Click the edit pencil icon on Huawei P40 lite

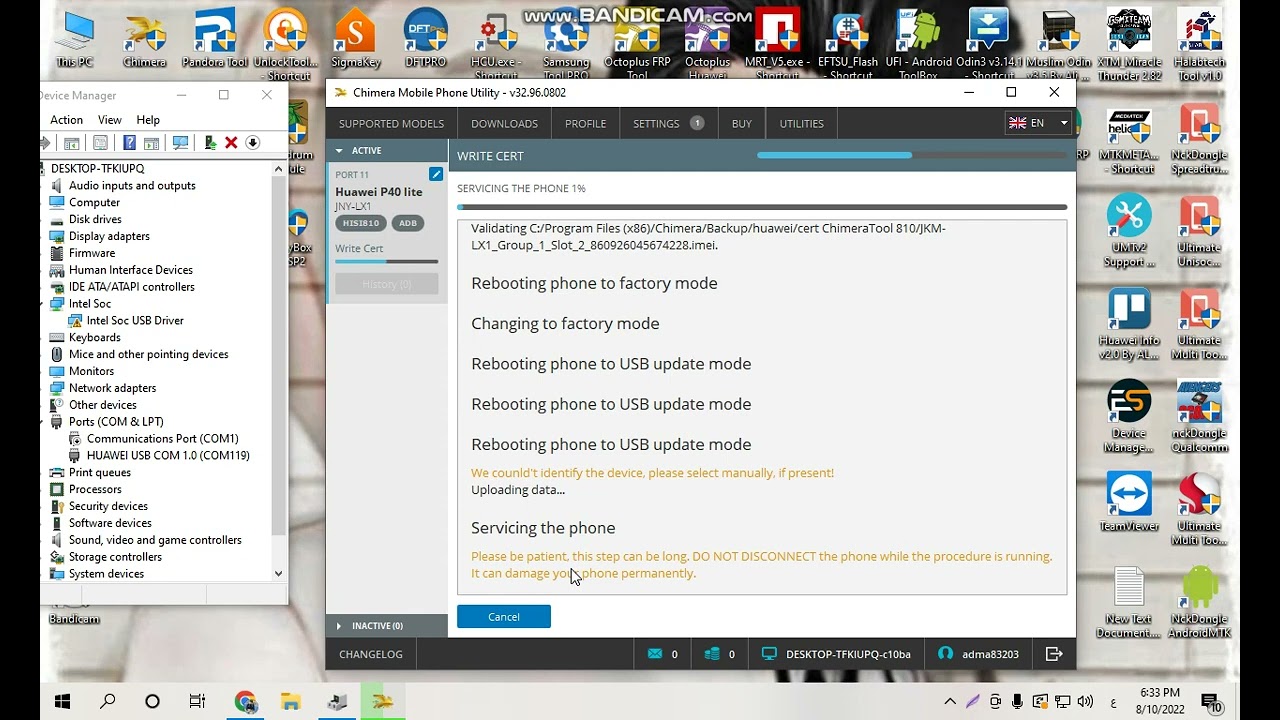pyautogui.click(x=436, y=174)
